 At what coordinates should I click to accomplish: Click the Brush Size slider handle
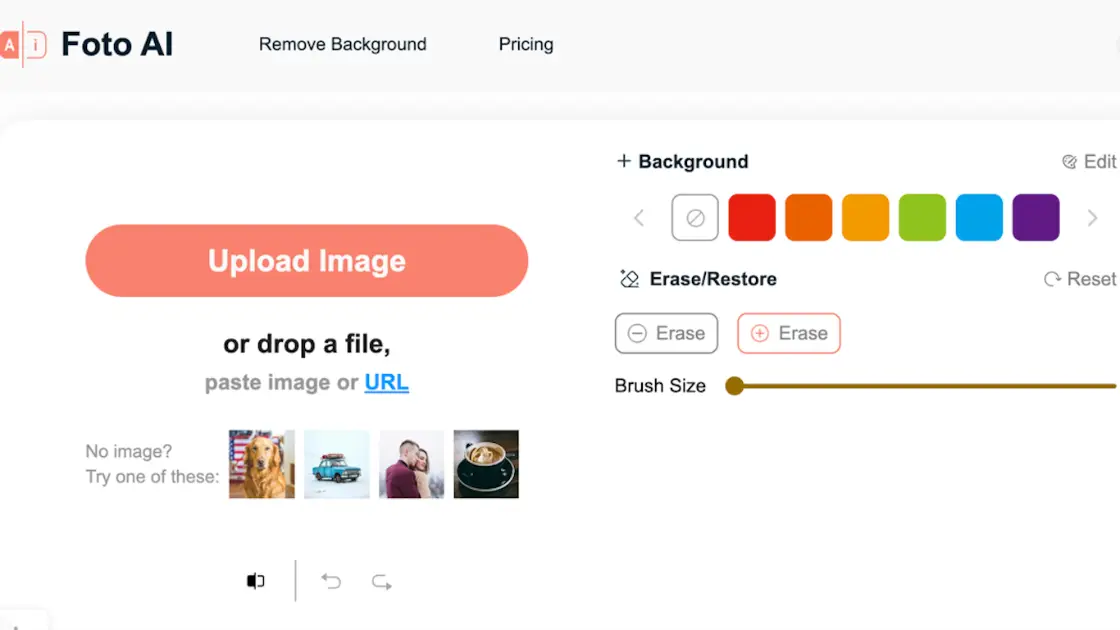coord(734,386)
